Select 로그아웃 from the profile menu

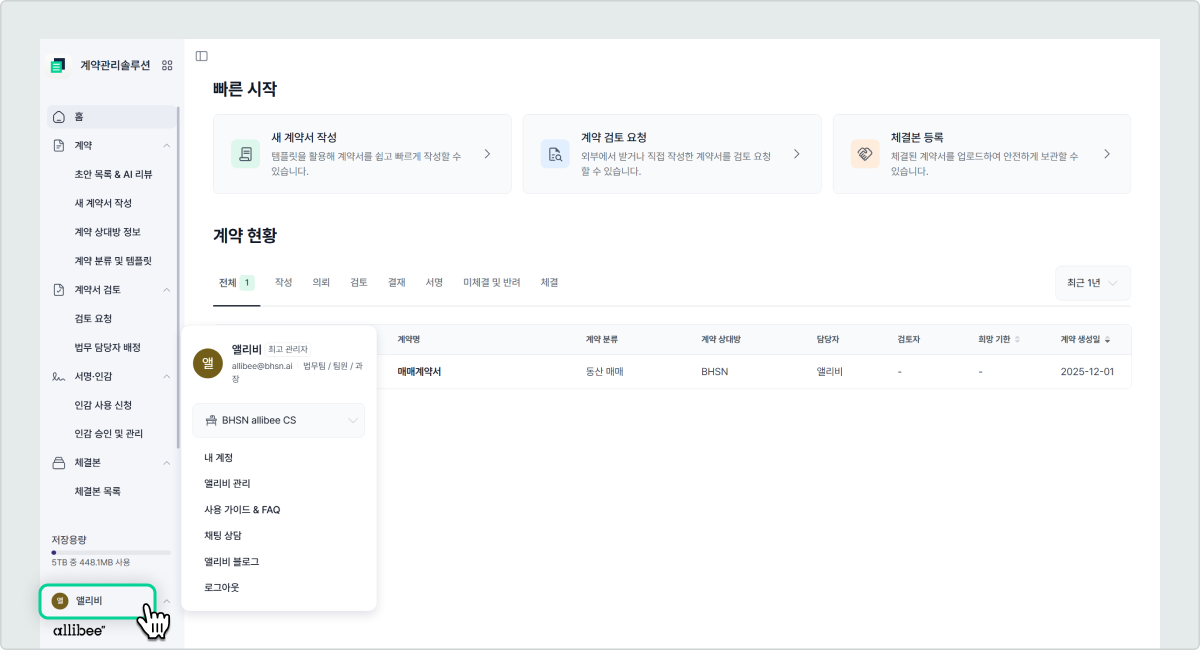pyautogui.click(x=222, y=587)
